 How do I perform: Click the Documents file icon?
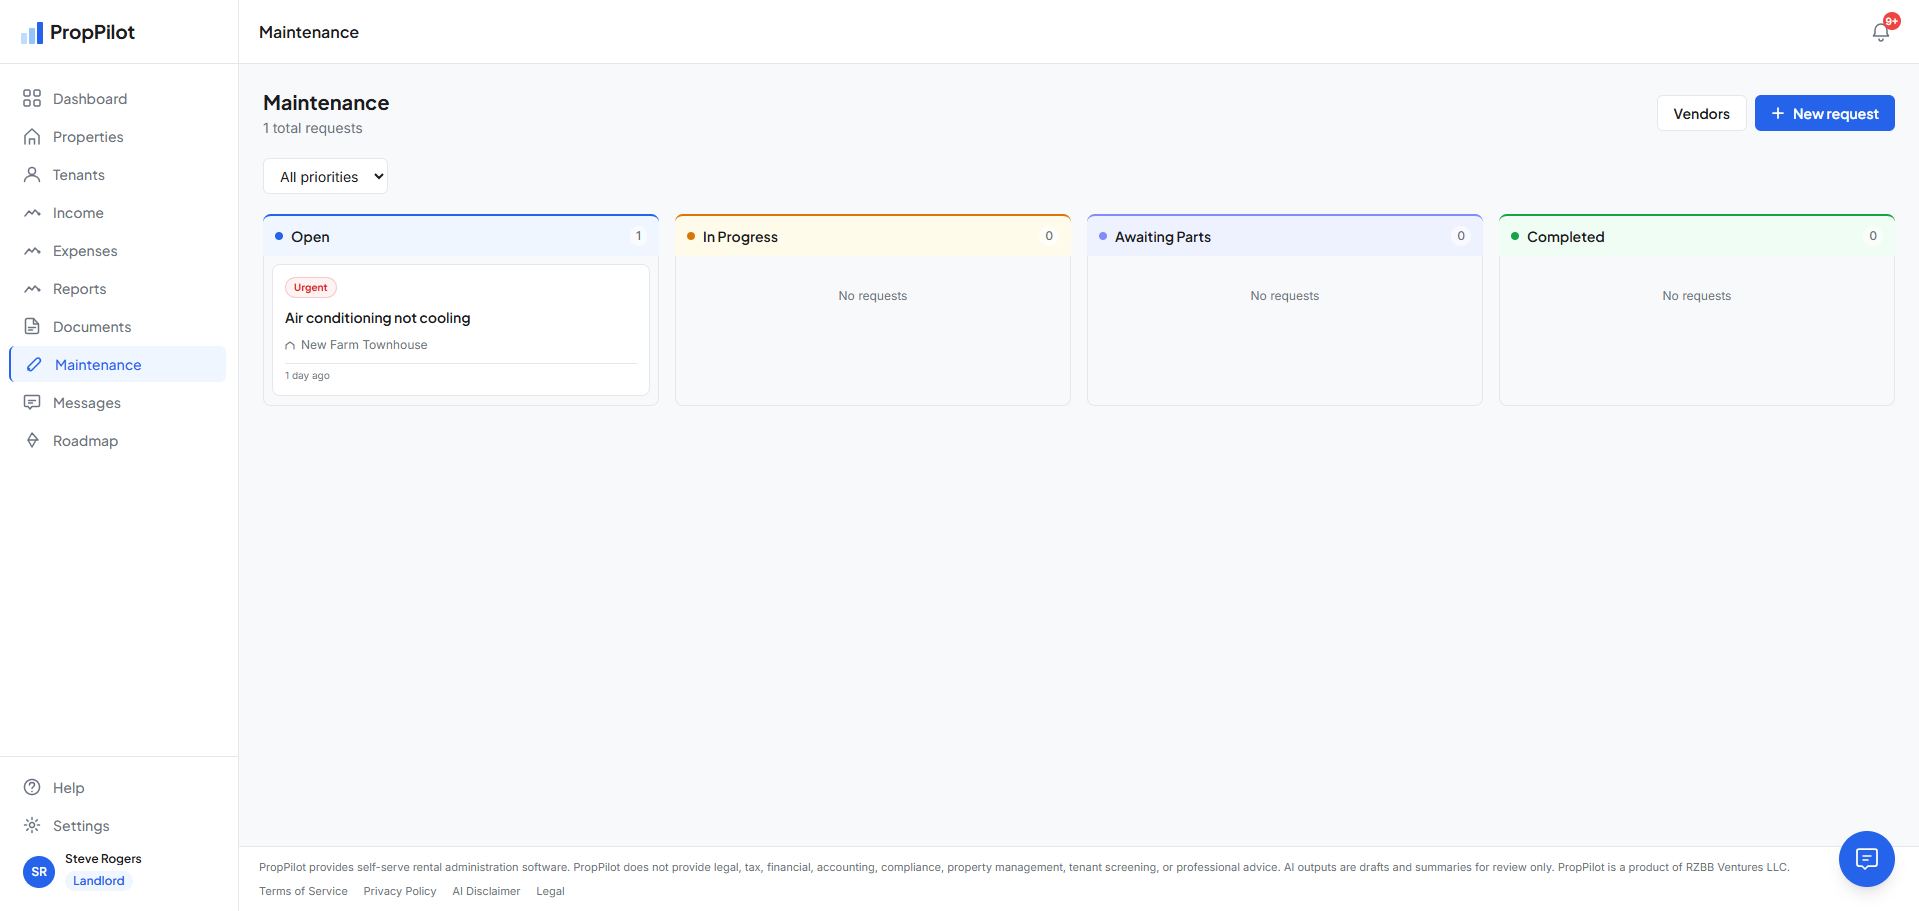pos(32,326)
